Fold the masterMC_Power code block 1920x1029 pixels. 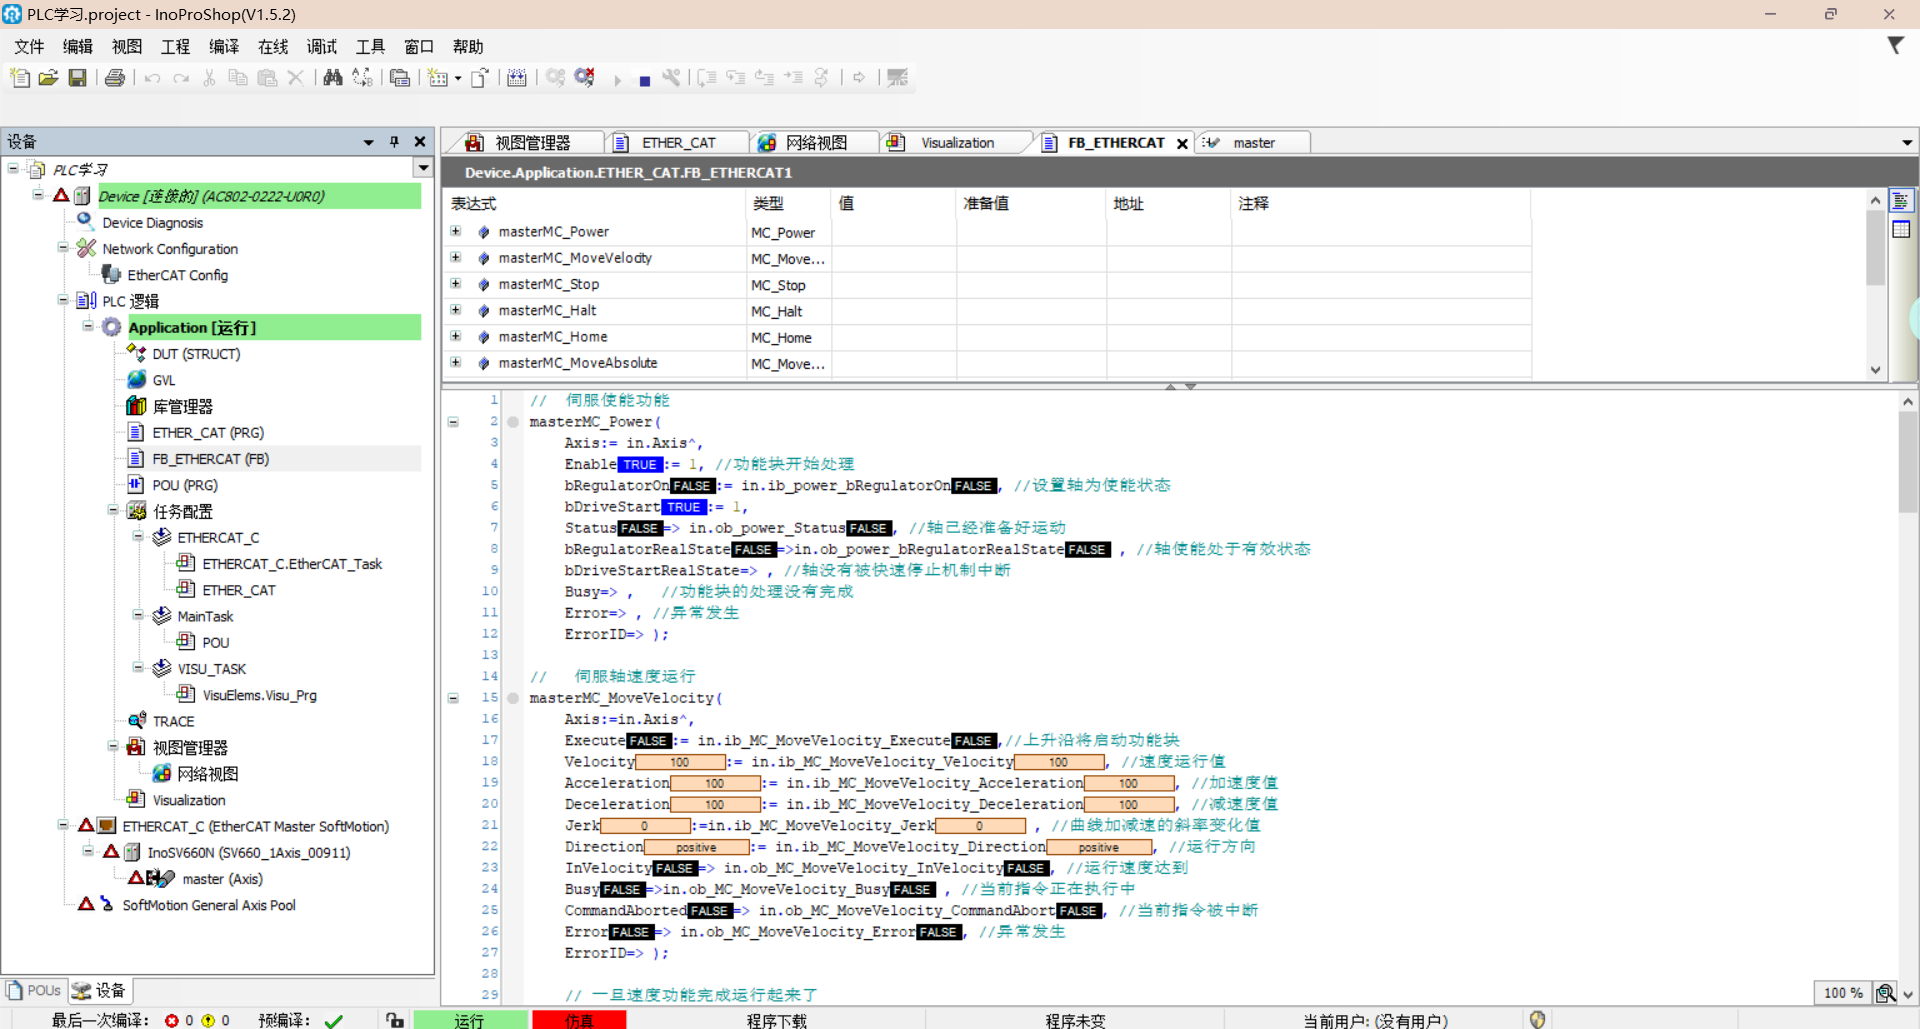point(453,422)
